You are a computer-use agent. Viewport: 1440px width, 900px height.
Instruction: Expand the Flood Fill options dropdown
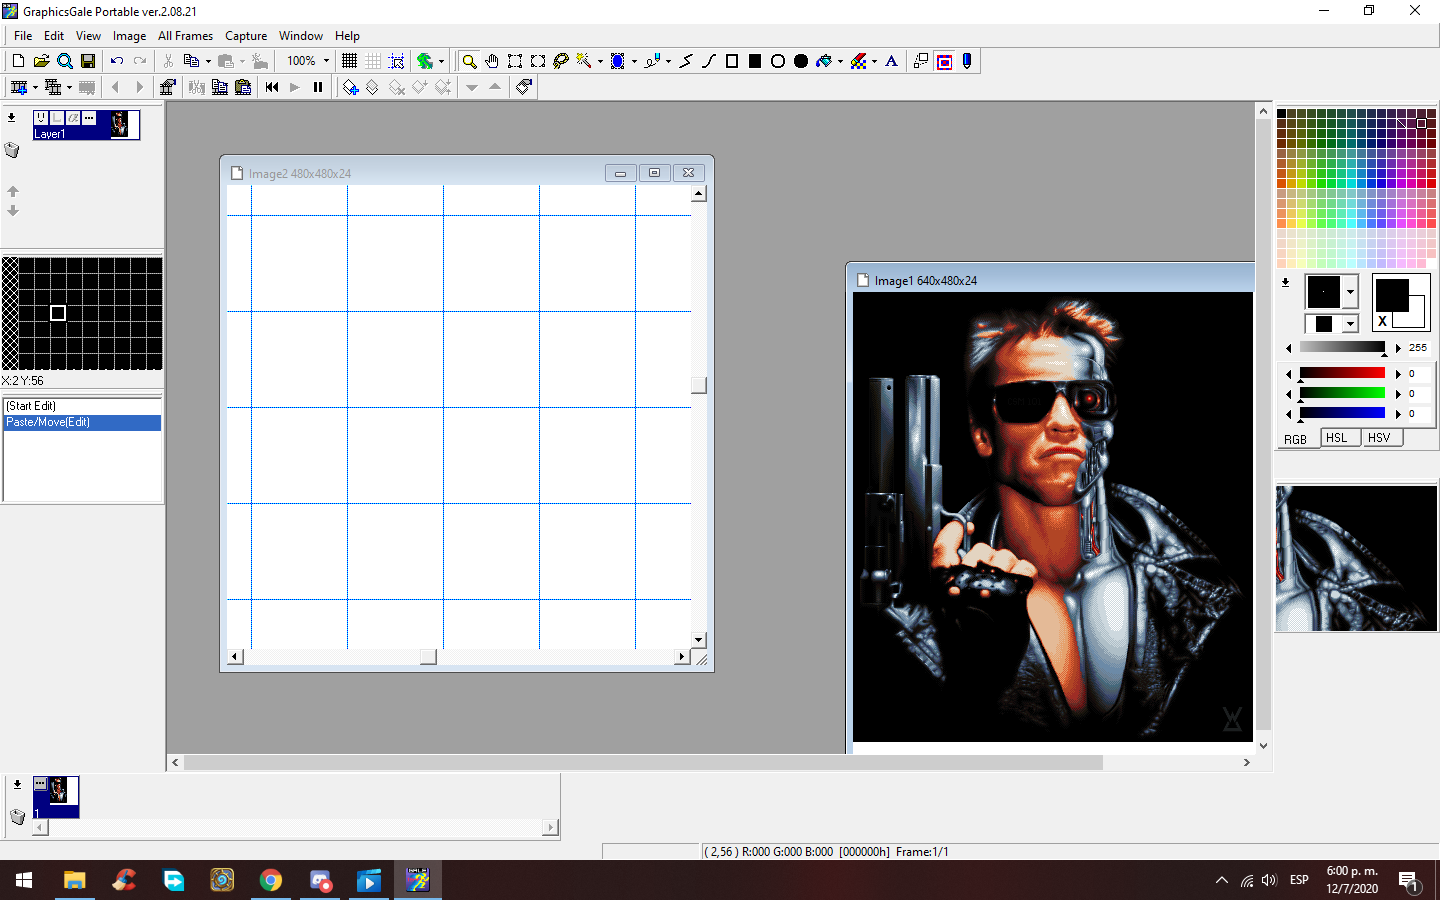[x=840, y=61]
